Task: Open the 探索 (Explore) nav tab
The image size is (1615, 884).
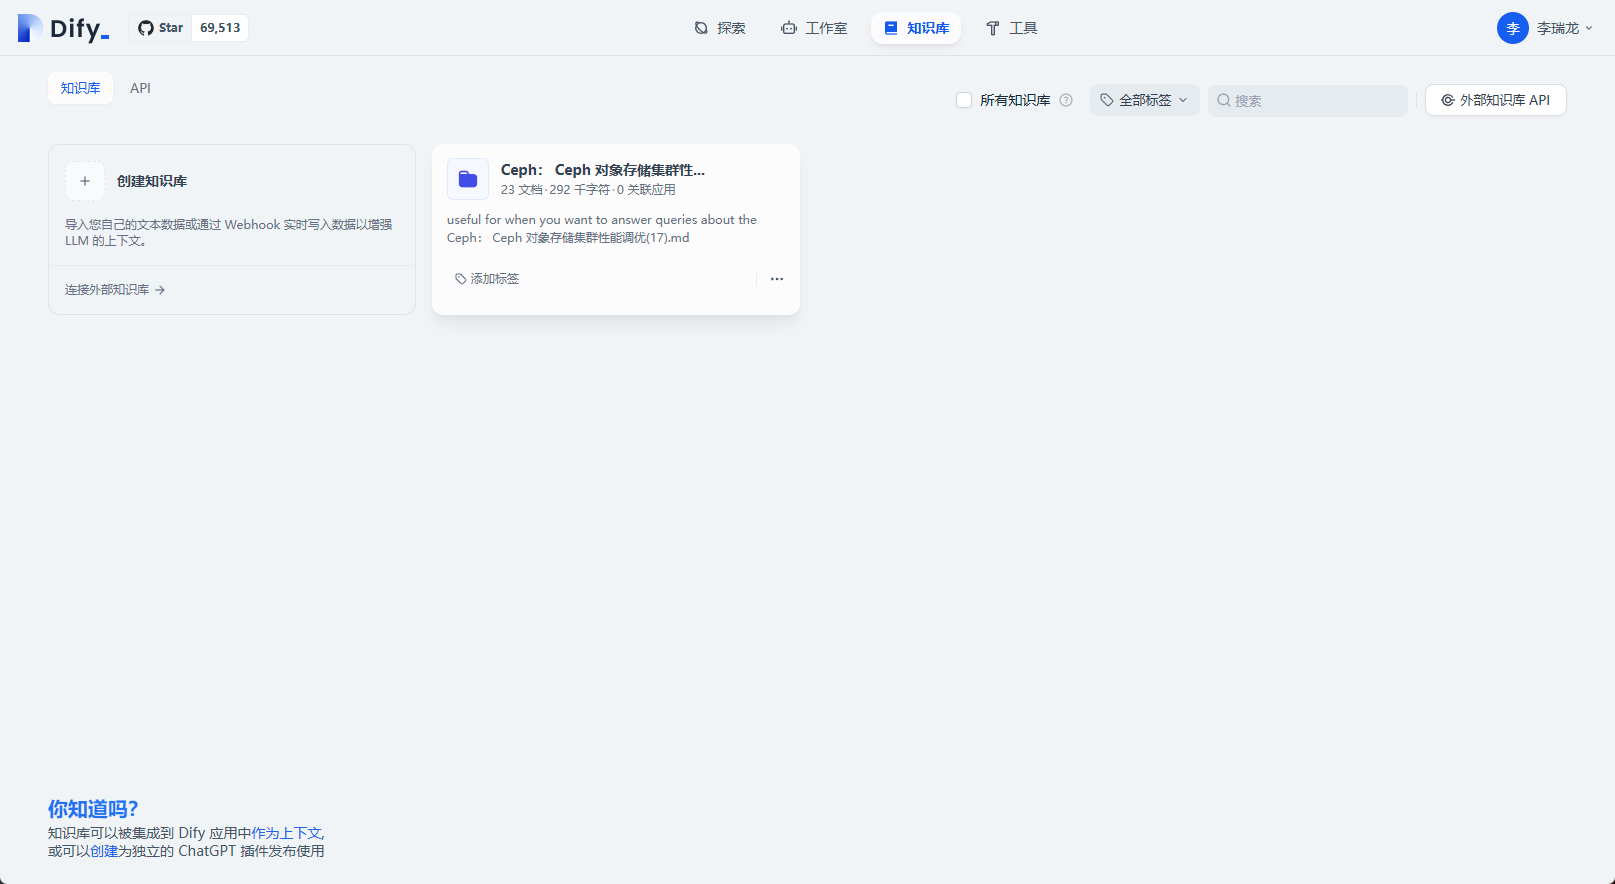Action: 720,28
